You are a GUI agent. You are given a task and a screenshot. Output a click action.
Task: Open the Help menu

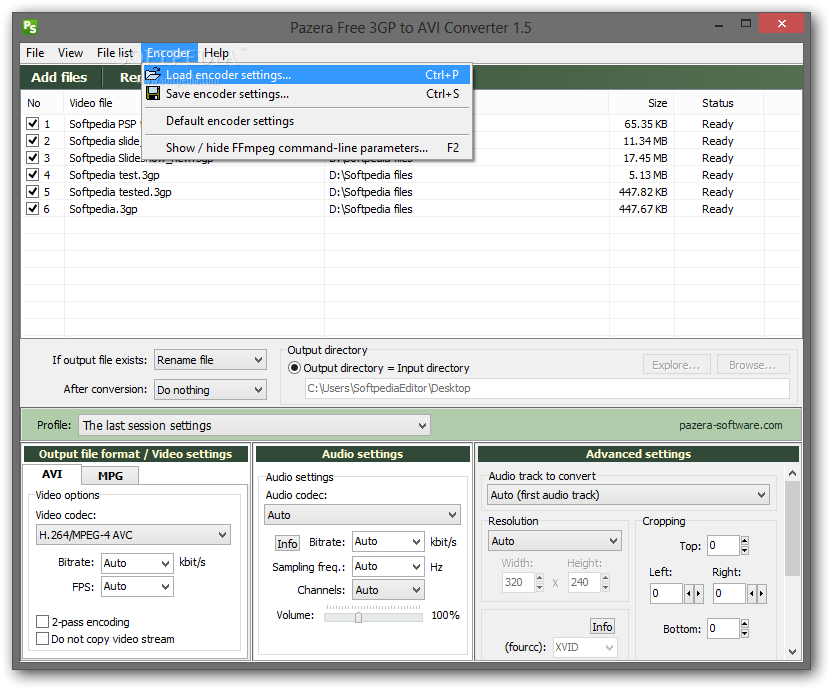coord(216,53)
